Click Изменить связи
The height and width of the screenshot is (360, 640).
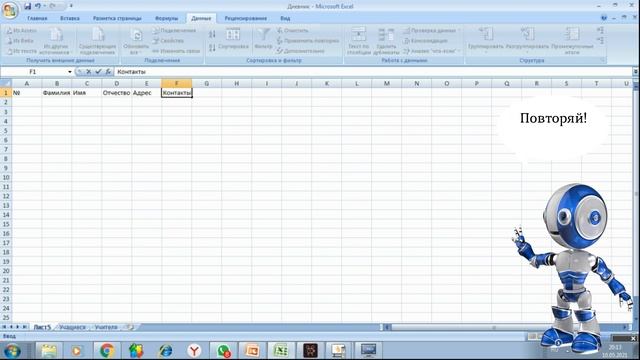point(176,51)
